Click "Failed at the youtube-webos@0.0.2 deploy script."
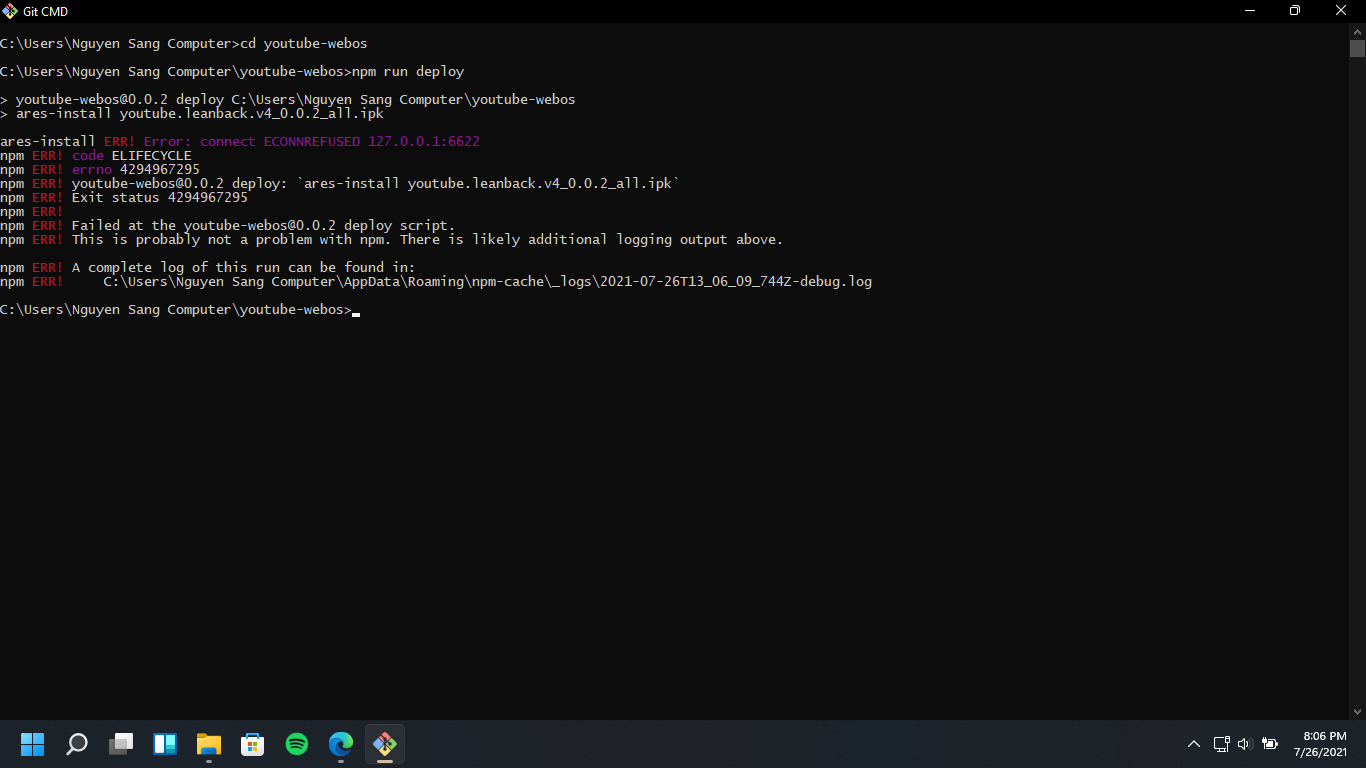The height and width of the screenshot is (768, 1366). (264, 226)
